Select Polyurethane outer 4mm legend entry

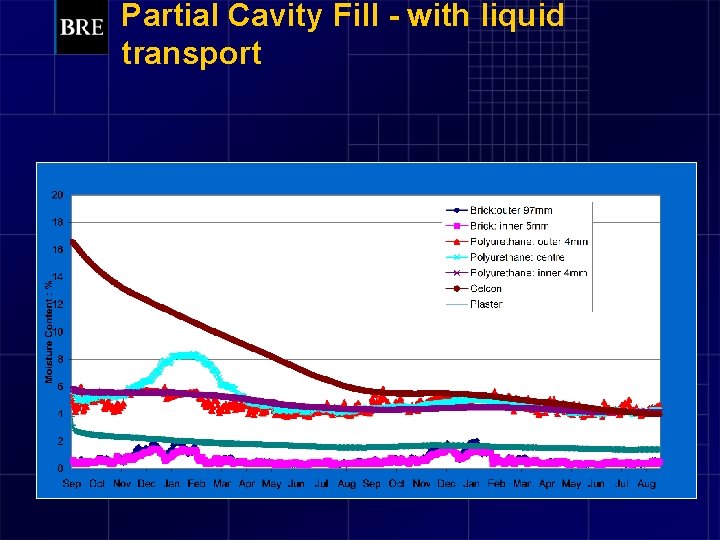[517, 242]
